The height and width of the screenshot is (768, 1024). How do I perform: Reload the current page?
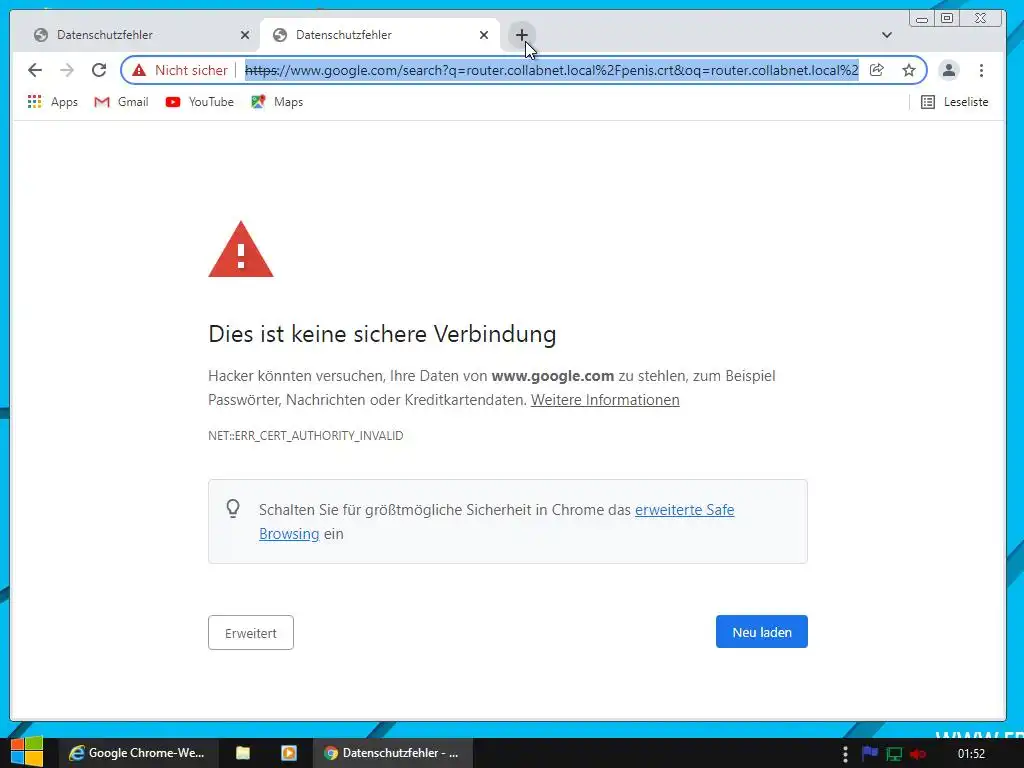99,70
